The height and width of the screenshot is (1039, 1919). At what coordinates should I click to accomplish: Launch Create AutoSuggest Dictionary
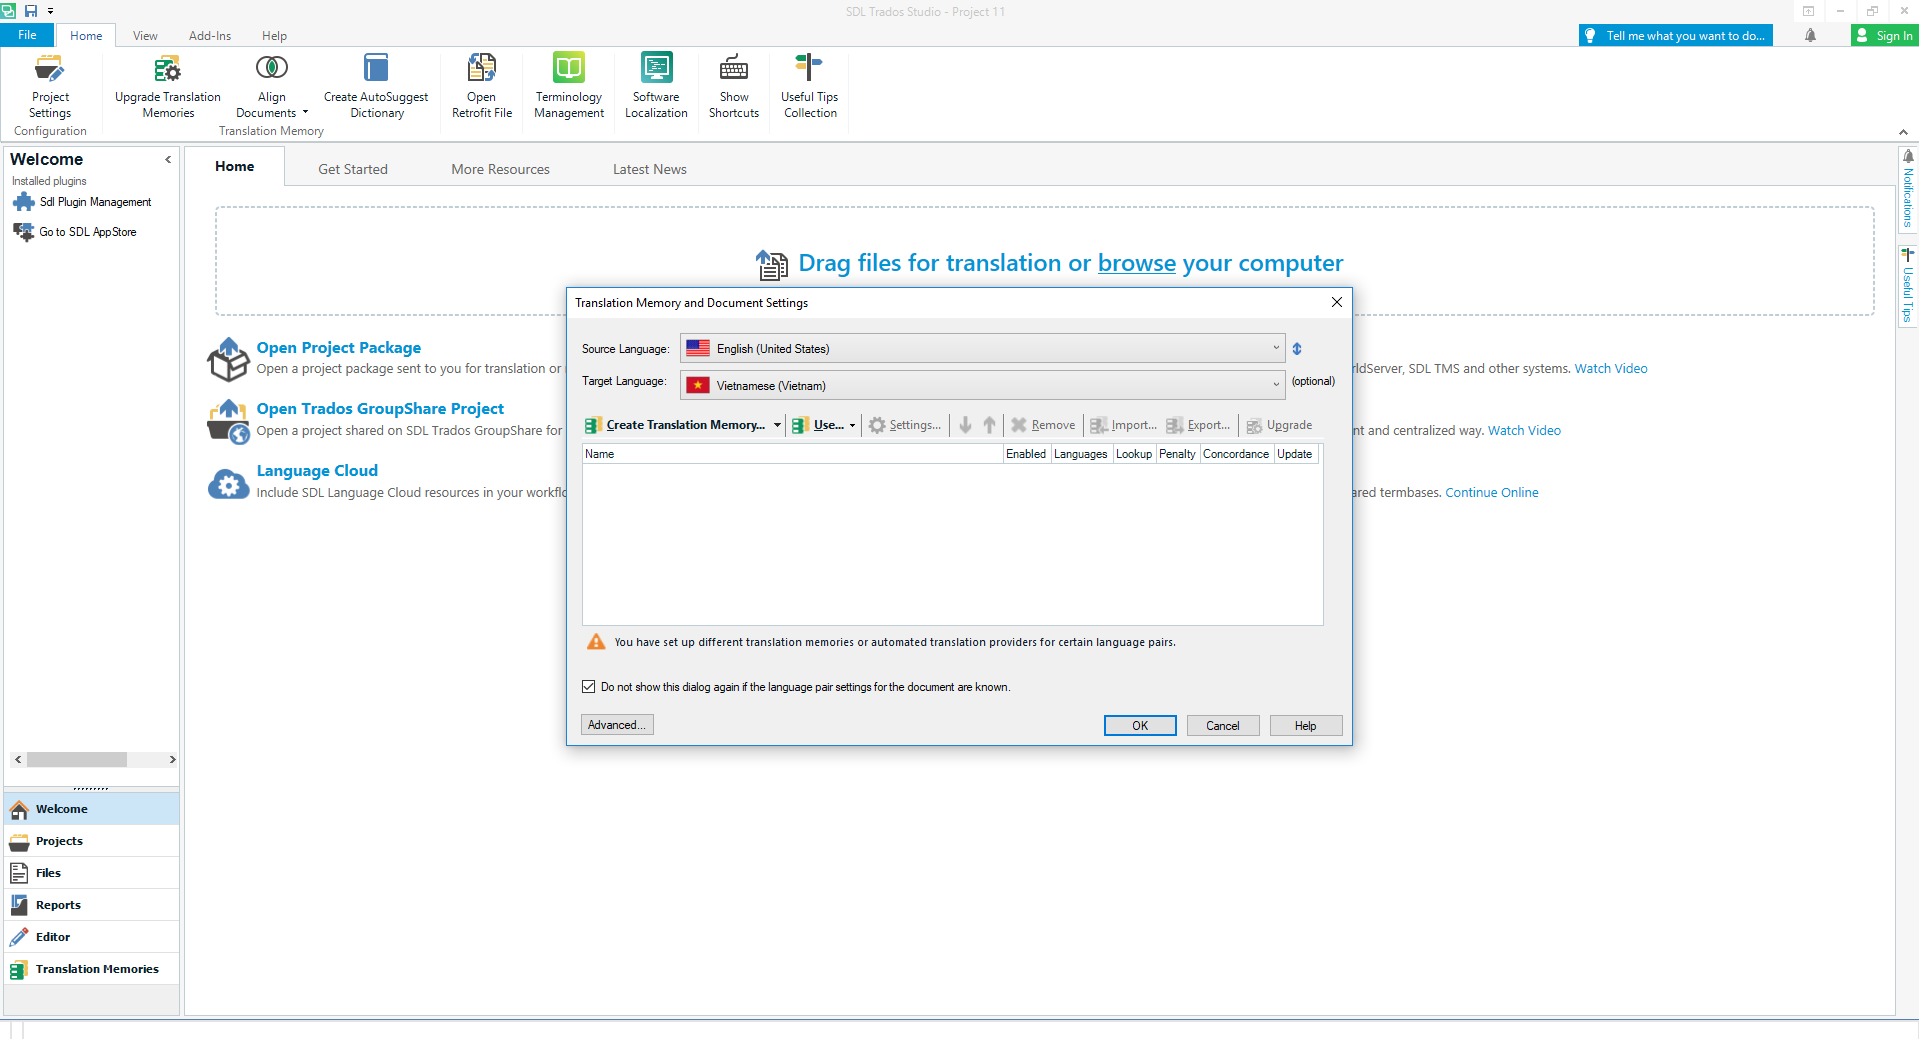coord(376,86)
